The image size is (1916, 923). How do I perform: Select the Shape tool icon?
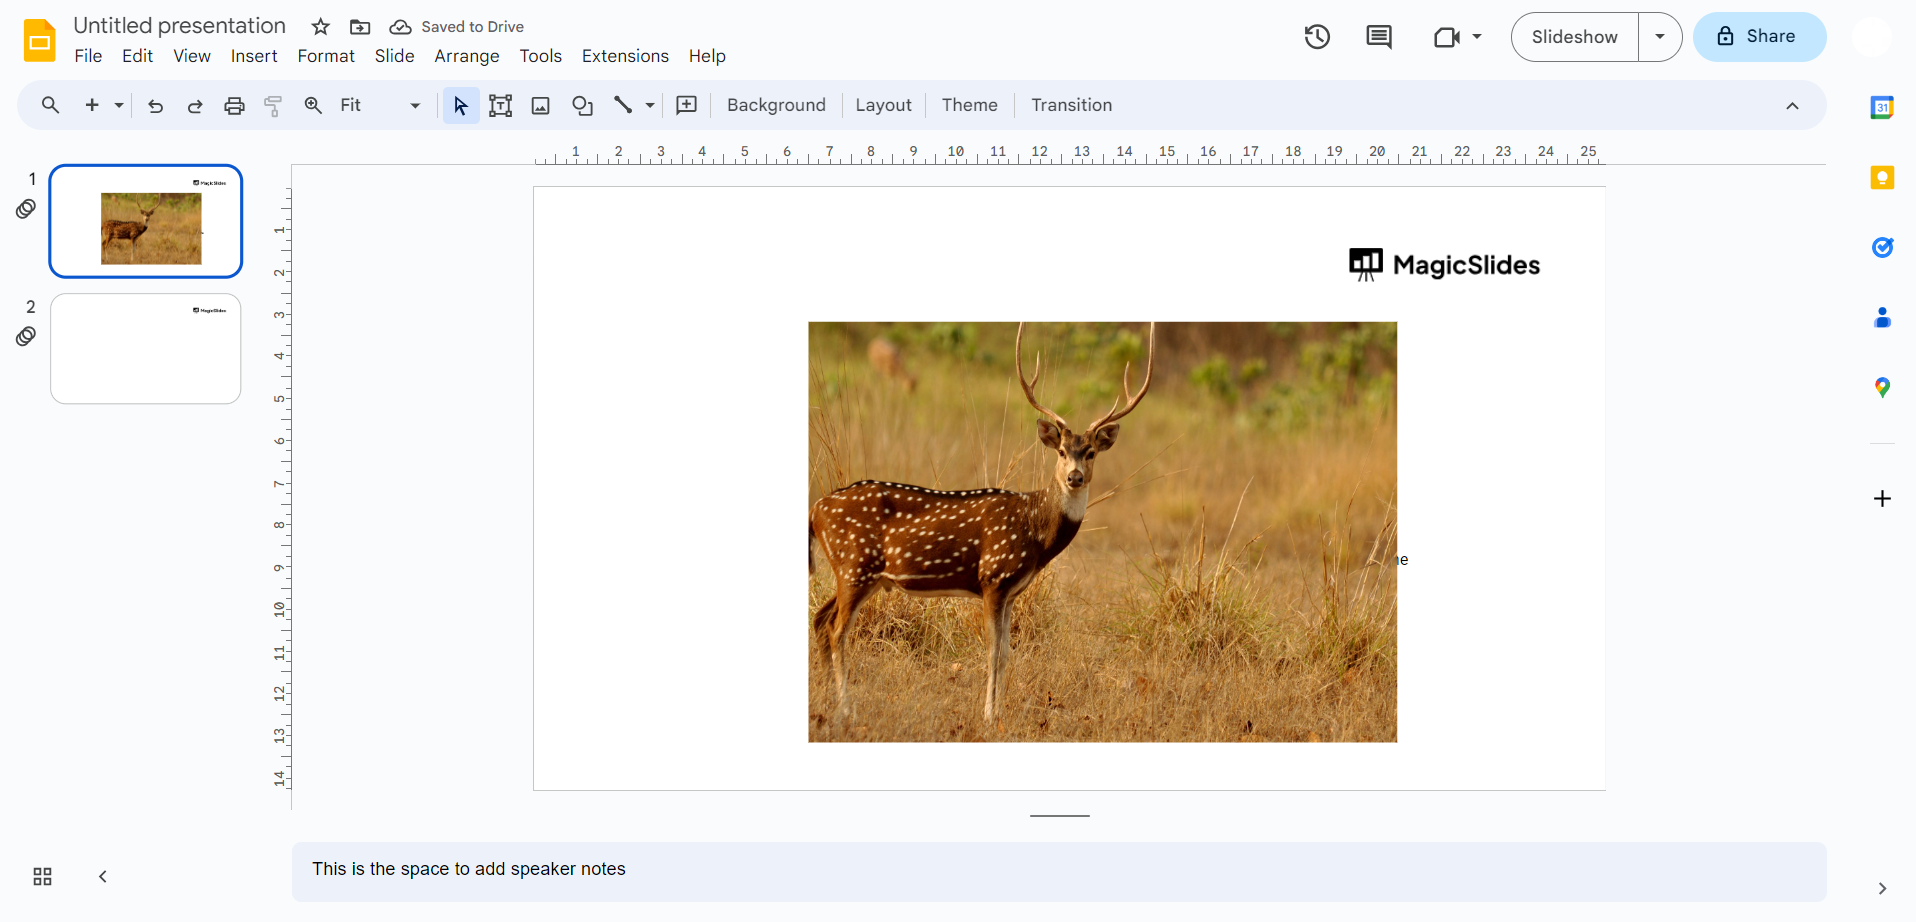coord(582,106)
